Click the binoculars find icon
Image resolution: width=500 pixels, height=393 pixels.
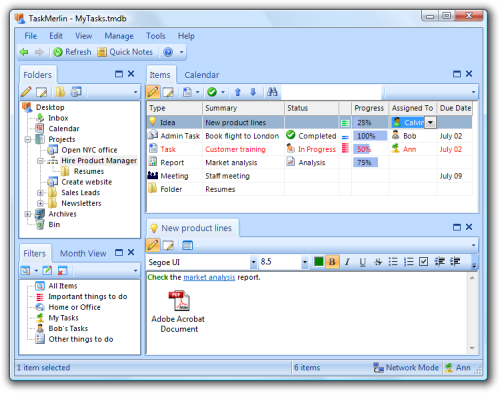(x=272, y=92)
